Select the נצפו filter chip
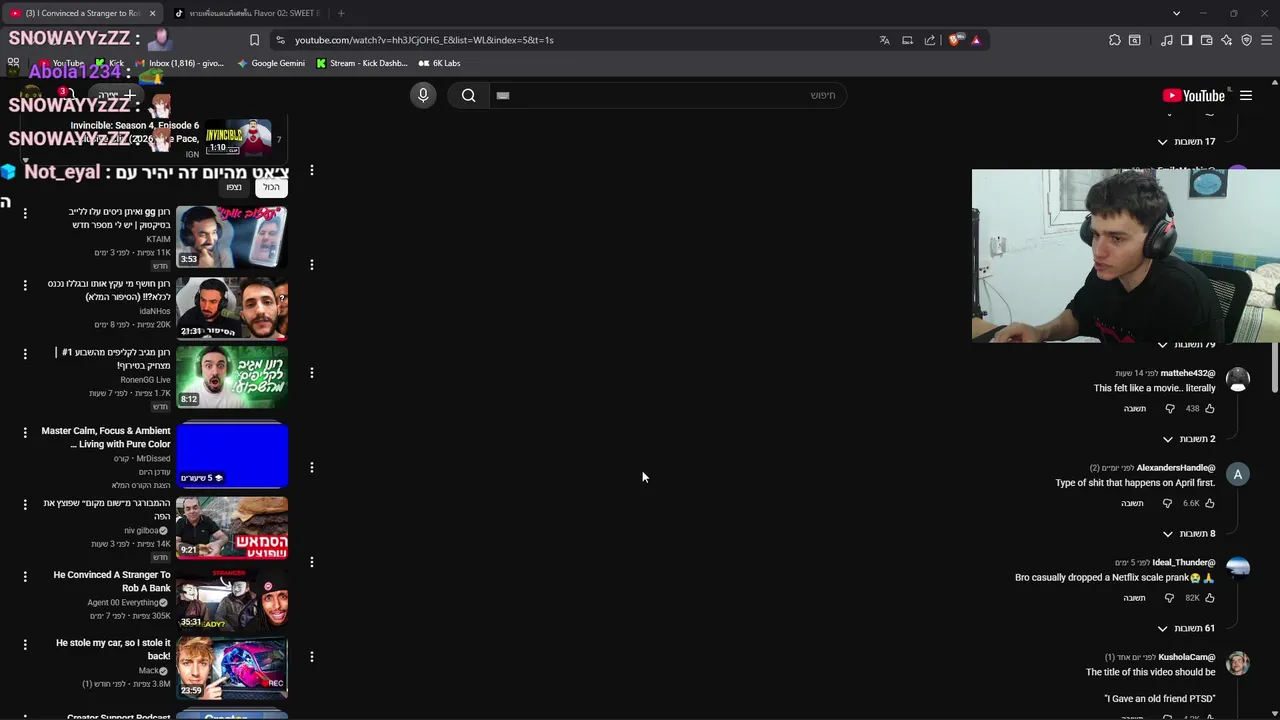The height and width of the screenshot is (720, 1280). 234,187
